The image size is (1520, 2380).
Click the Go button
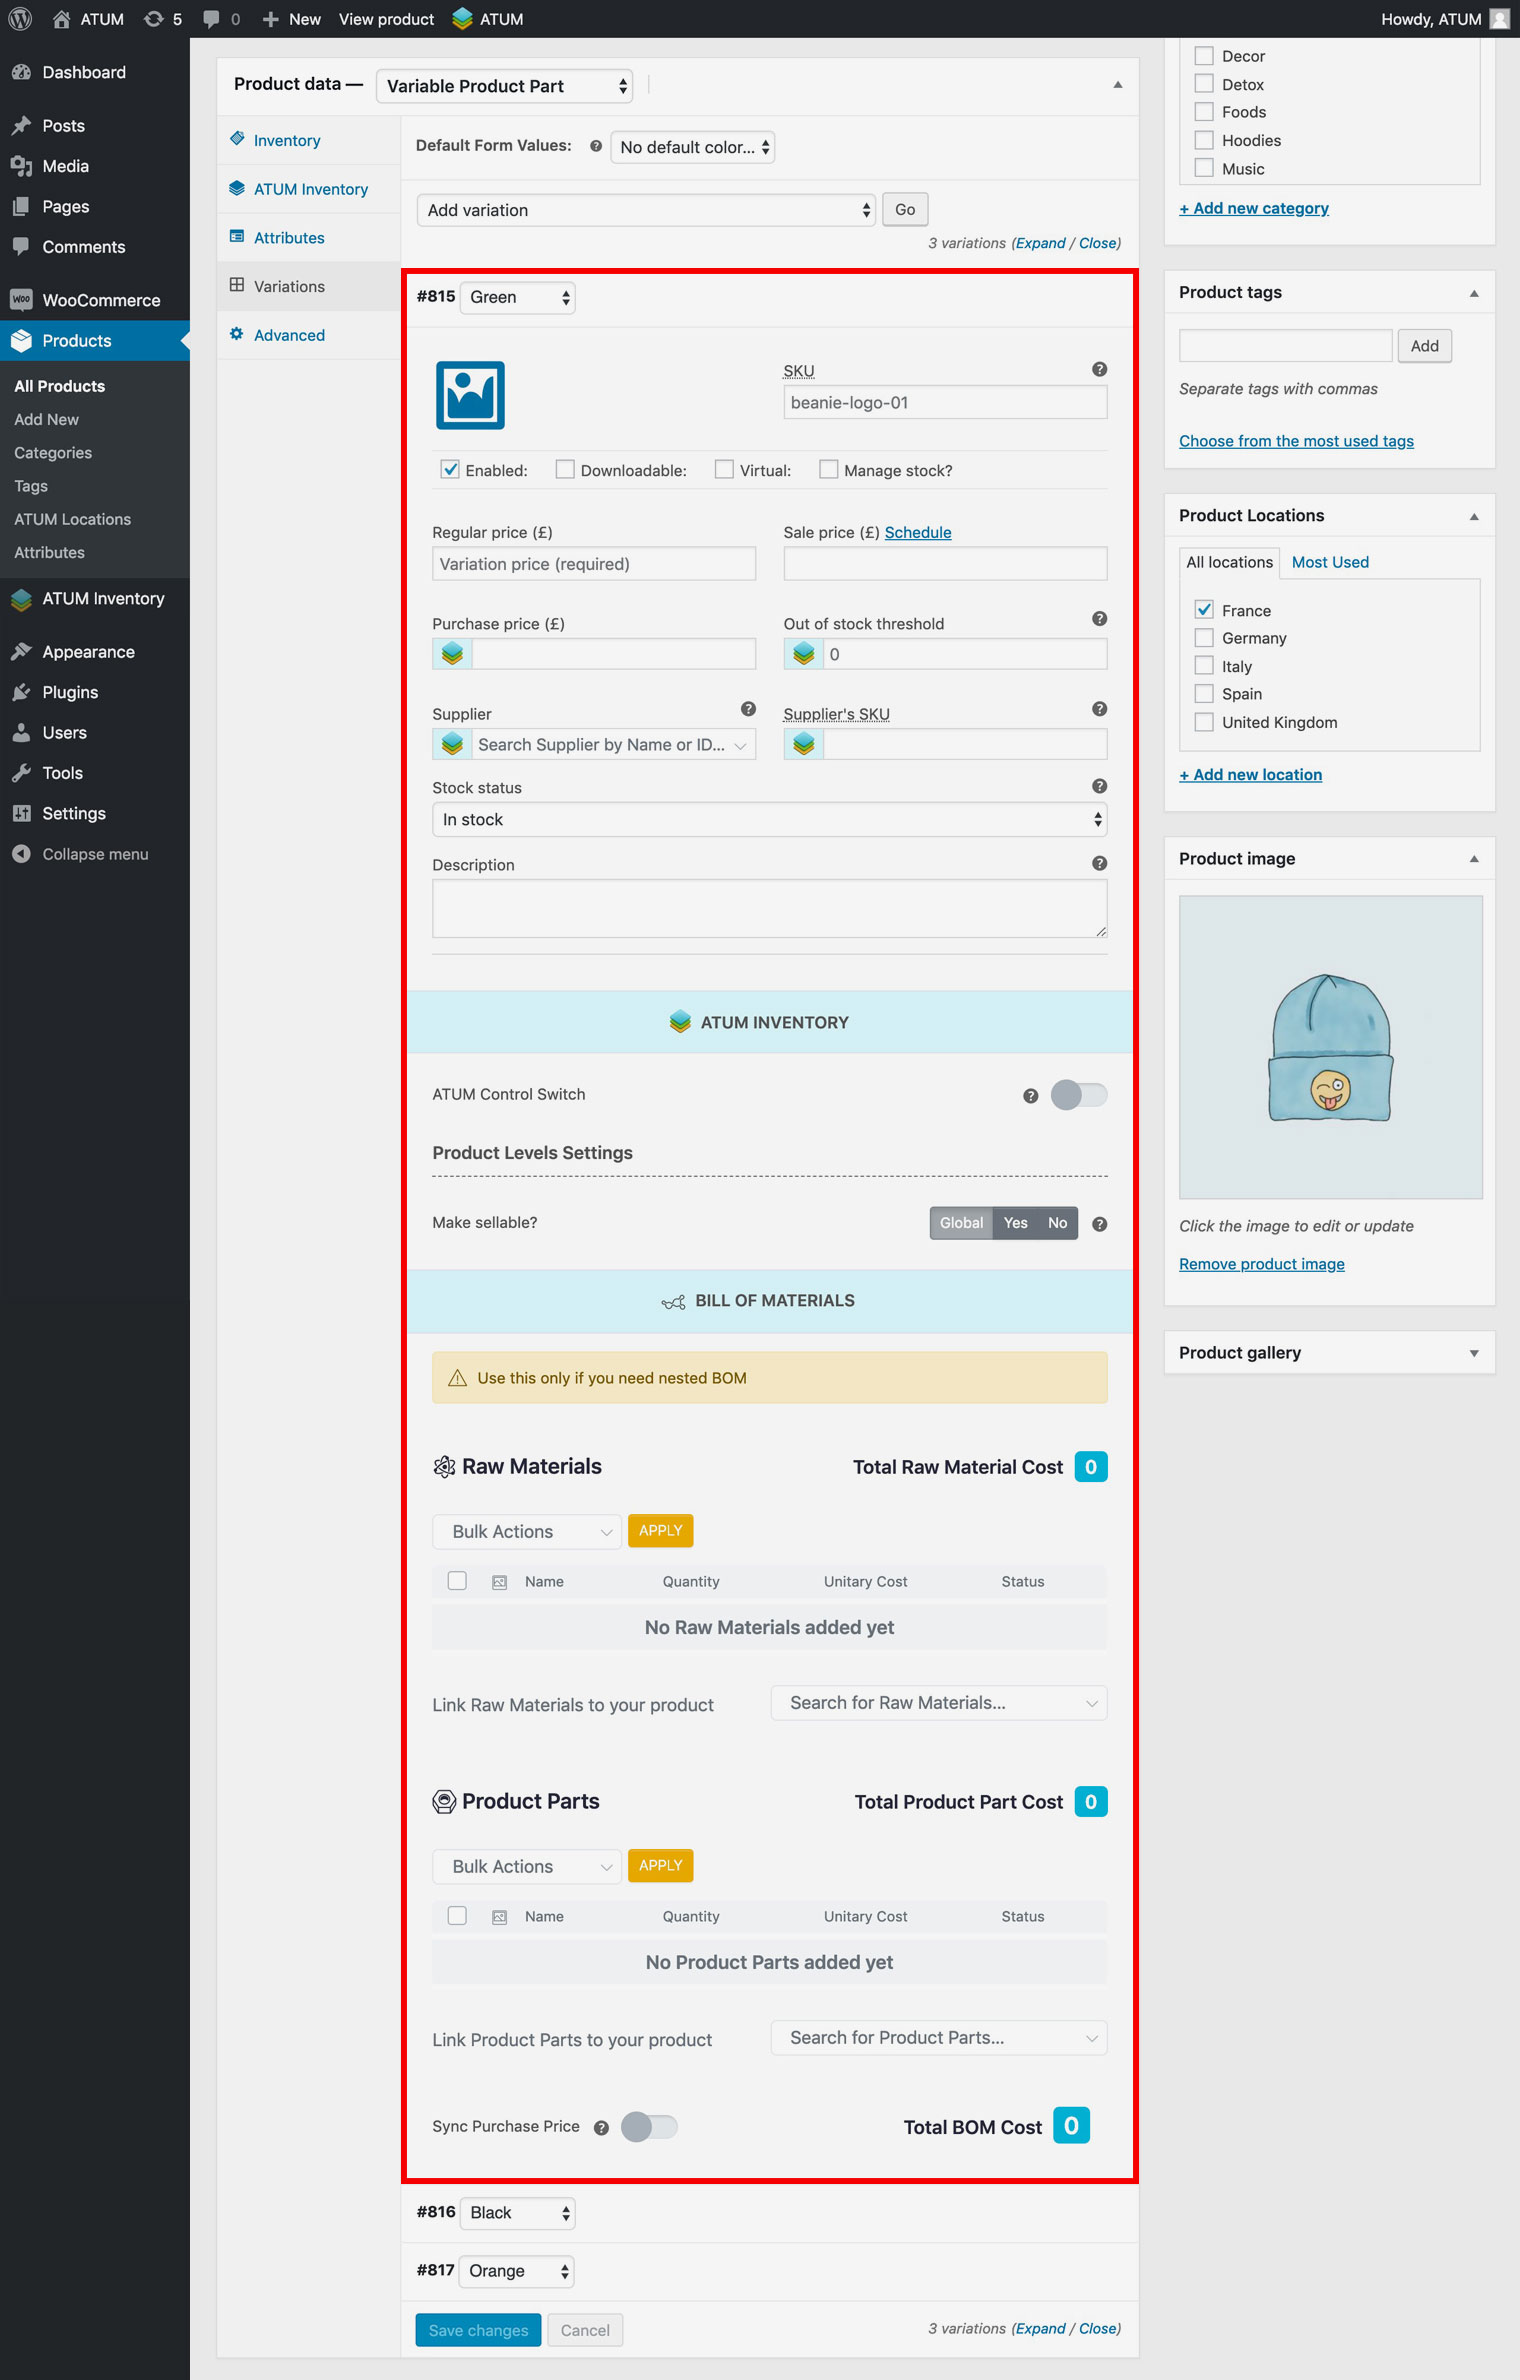905,209
